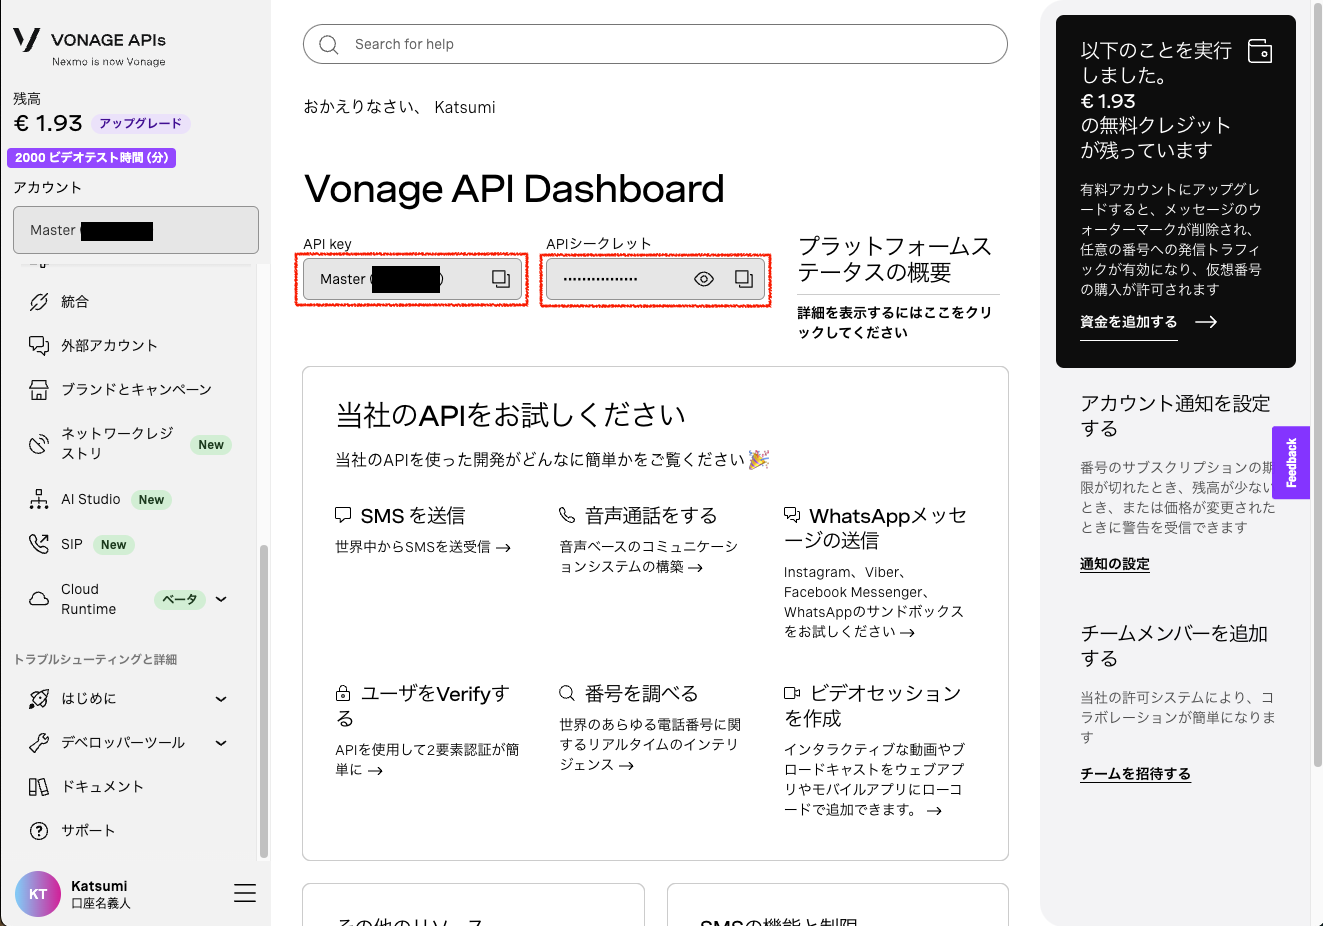Click the Instagram、Viber sandbox link text
Image resolution: width=1323 pixels, height=926 pixels.
coord(874,602)
